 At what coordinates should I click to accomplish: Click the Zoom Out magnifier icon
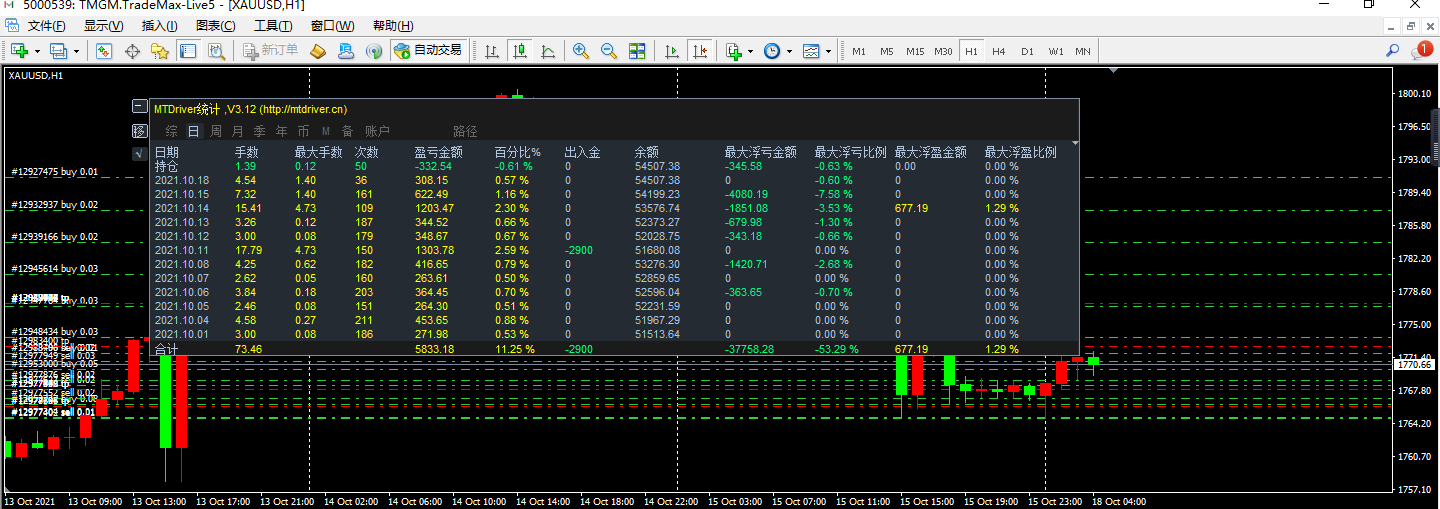(608, 51)
